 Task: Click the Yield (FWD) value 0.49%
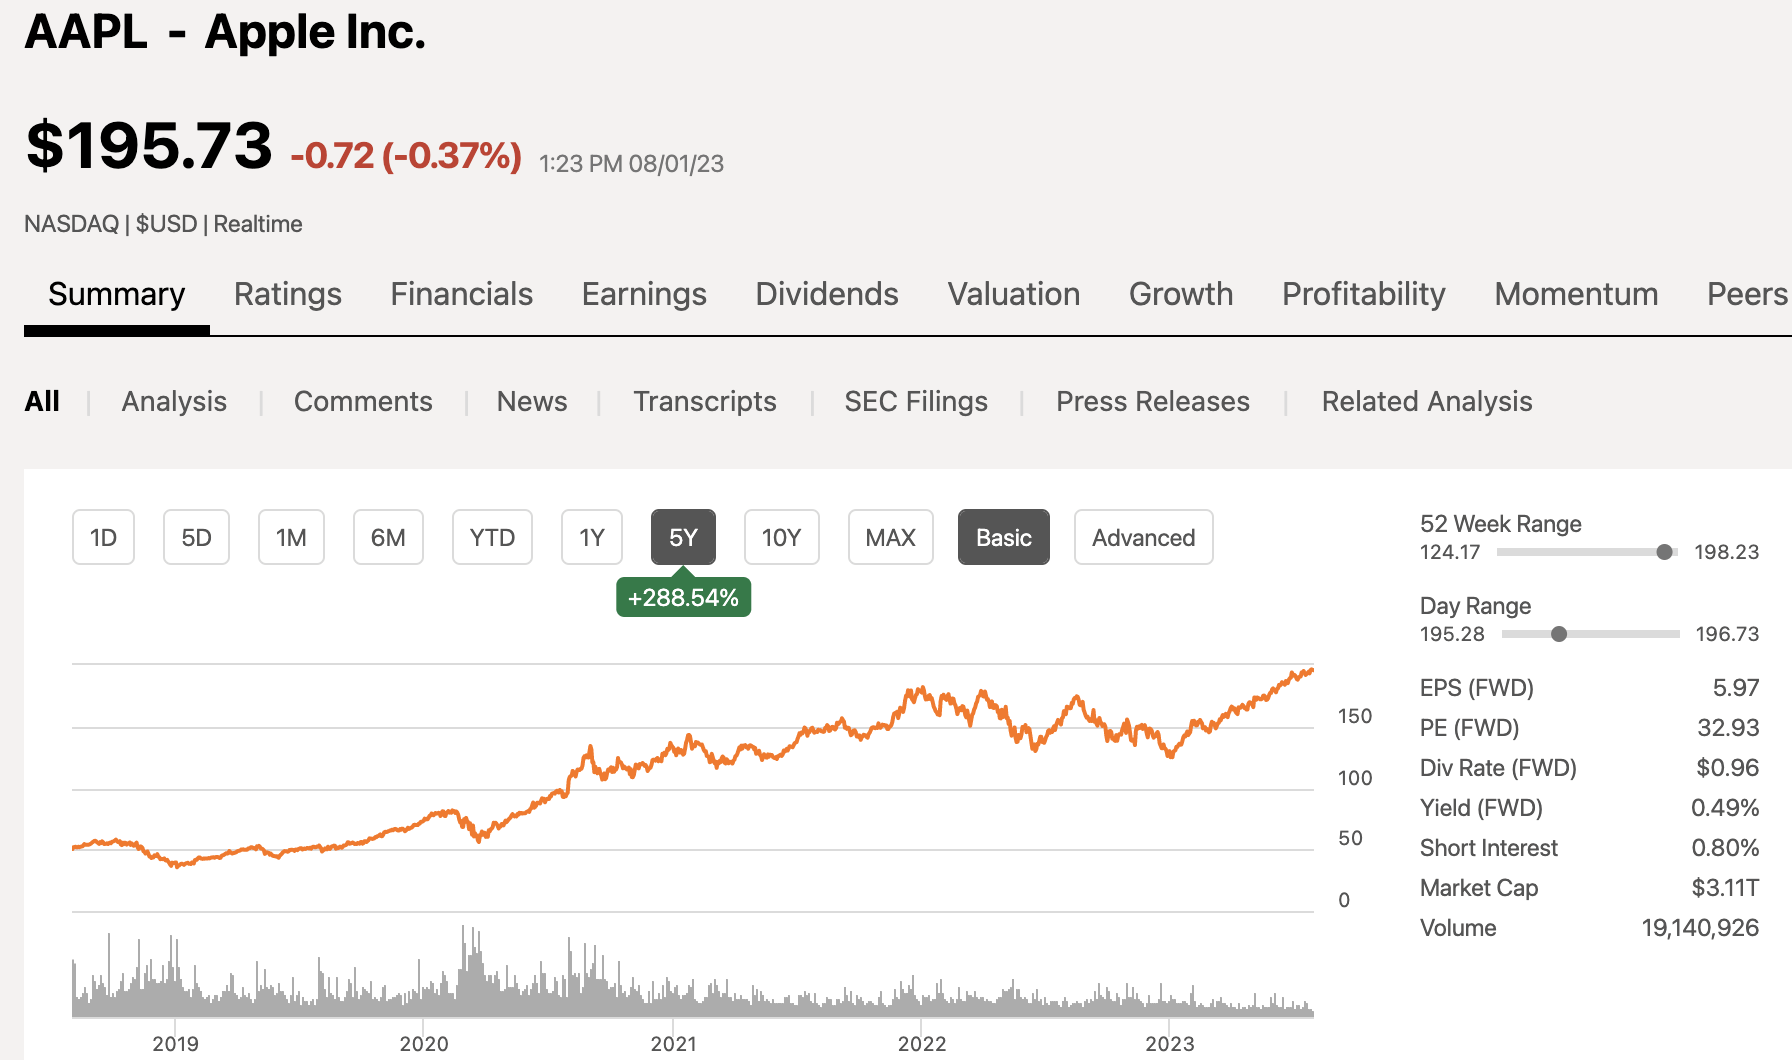pyautogui.click(x=1725, y=807)
